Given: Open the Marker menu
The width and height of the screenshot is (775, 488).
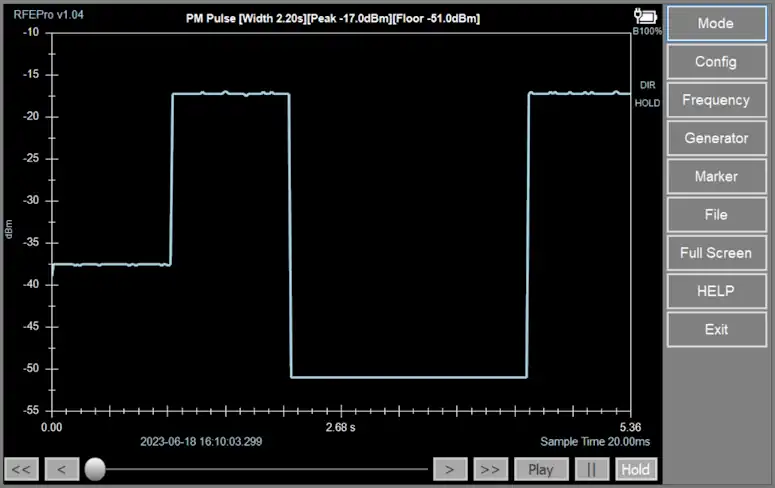Looking at the screenshot, I should [715, 176].
